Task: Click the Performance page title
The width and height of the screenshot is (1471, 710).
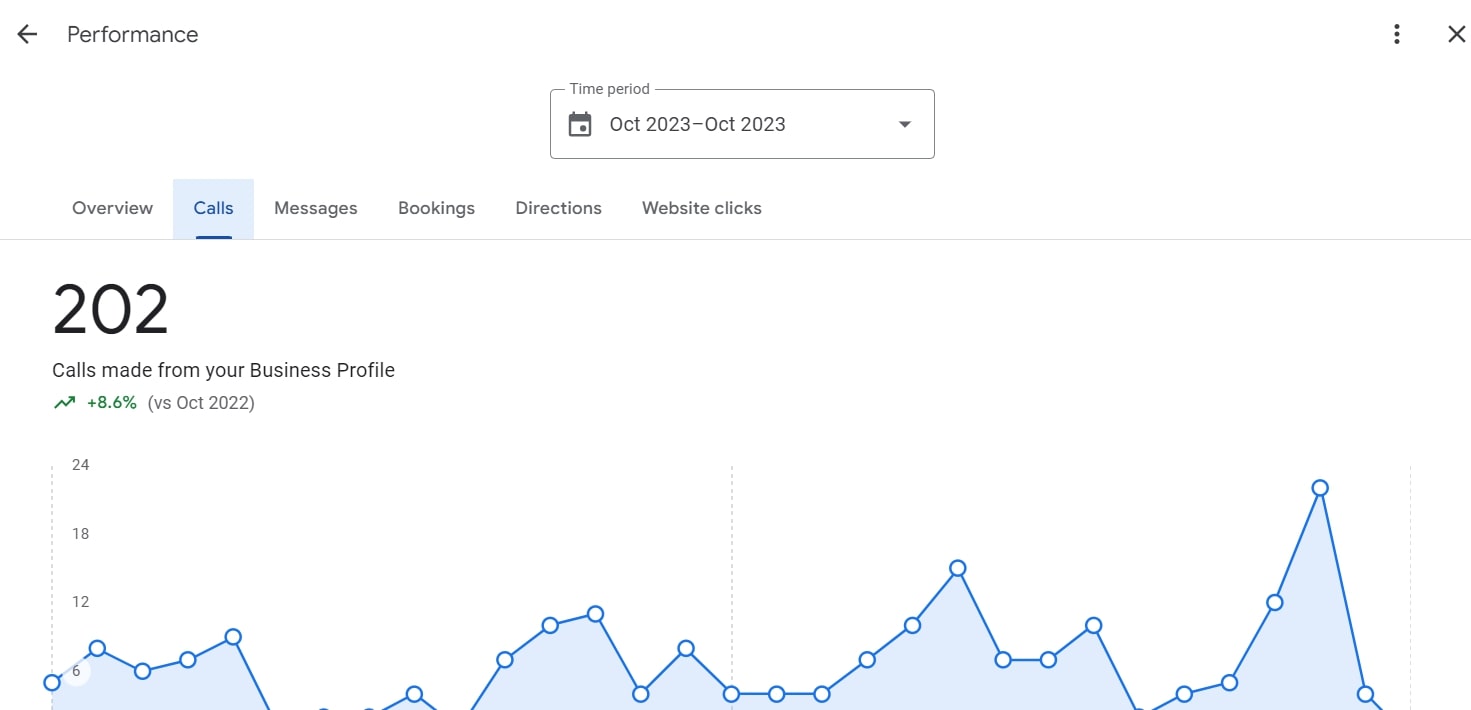Action: click(x=132, y=34)
